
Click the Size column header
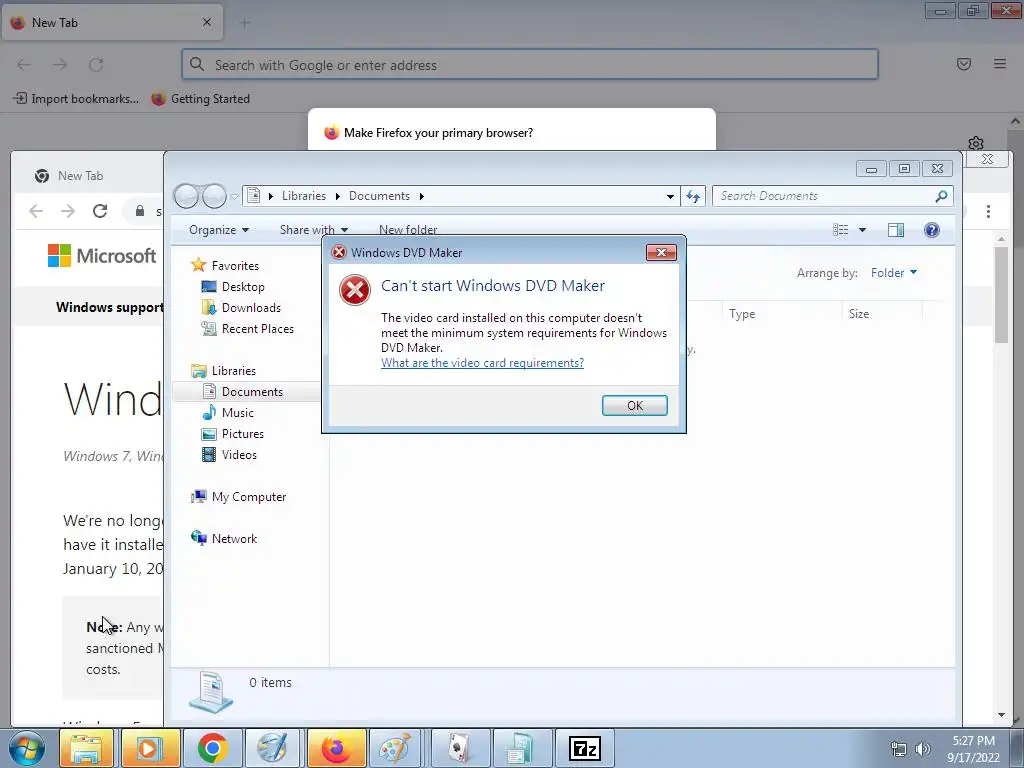tap(859, 314)
